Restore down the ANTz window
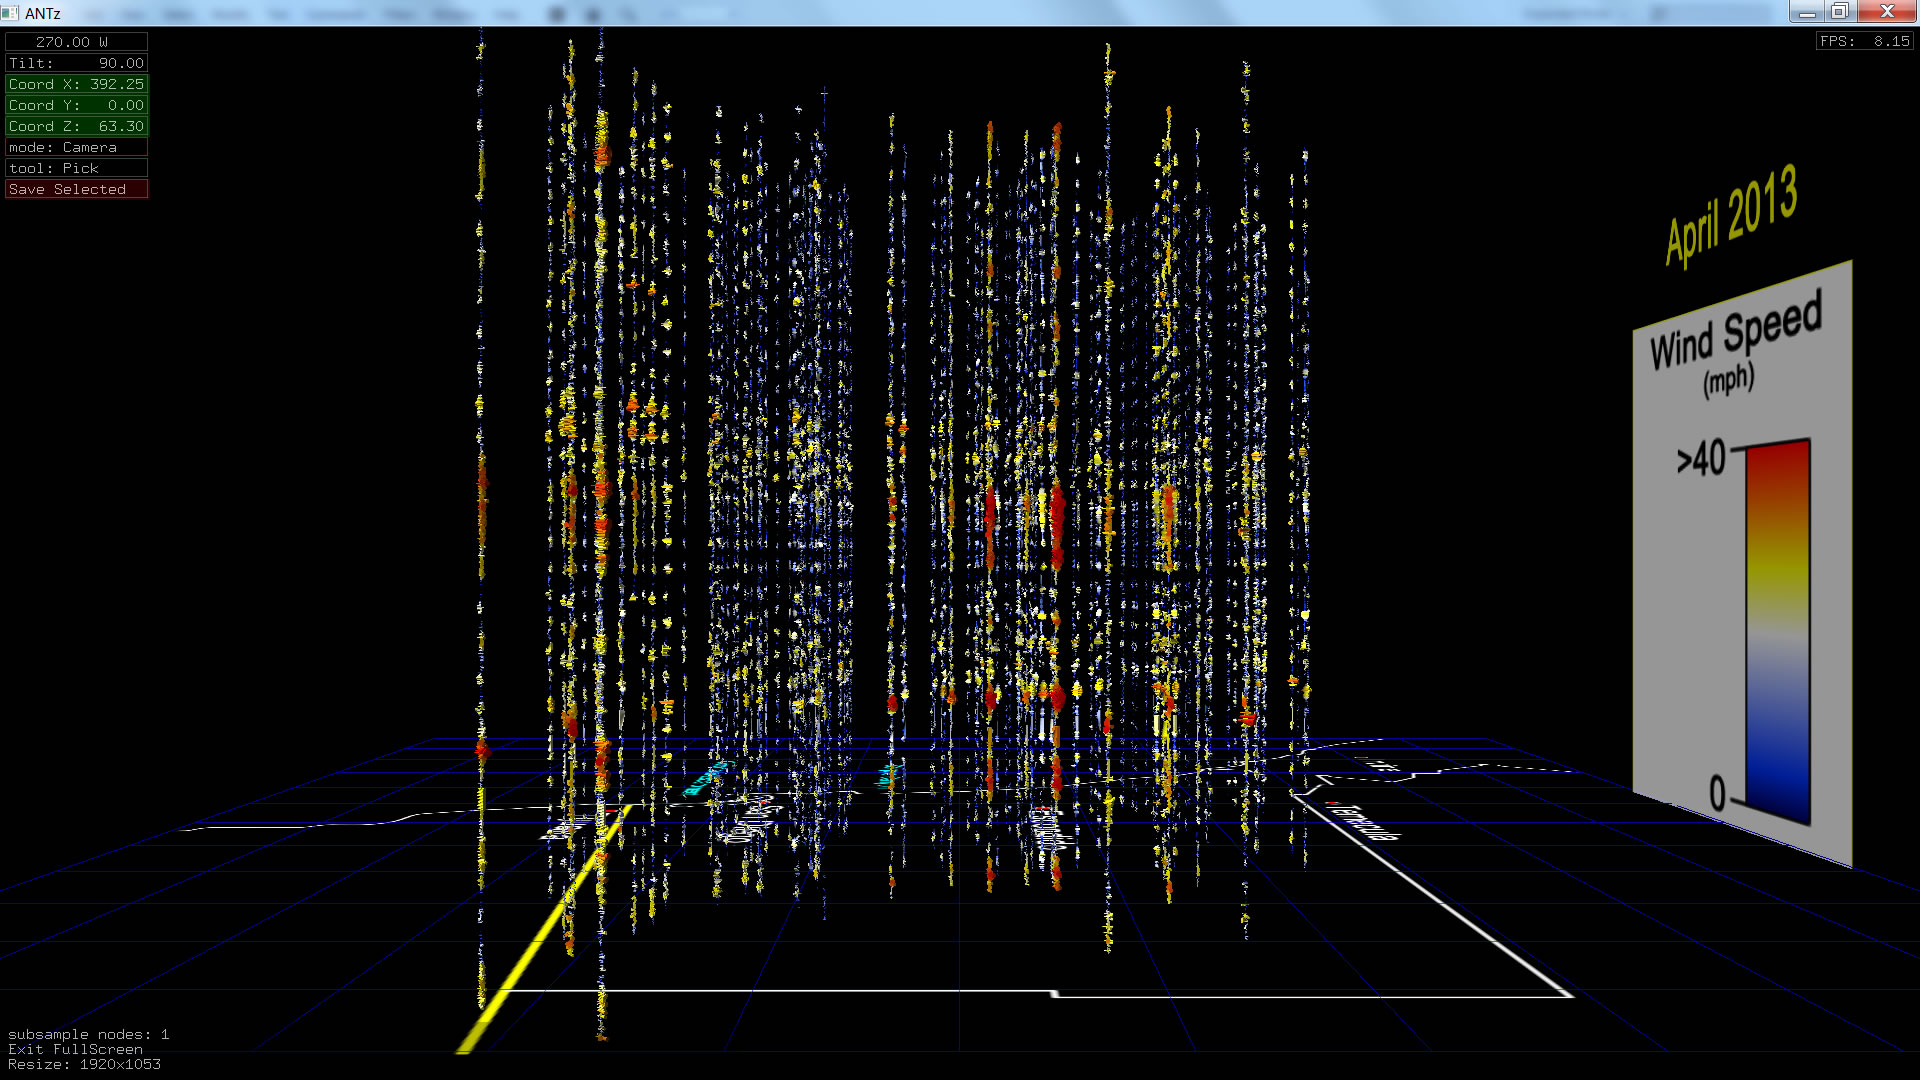Image resolution: width=1920 pixels, height=1080 pixels. click(1840, 12)
